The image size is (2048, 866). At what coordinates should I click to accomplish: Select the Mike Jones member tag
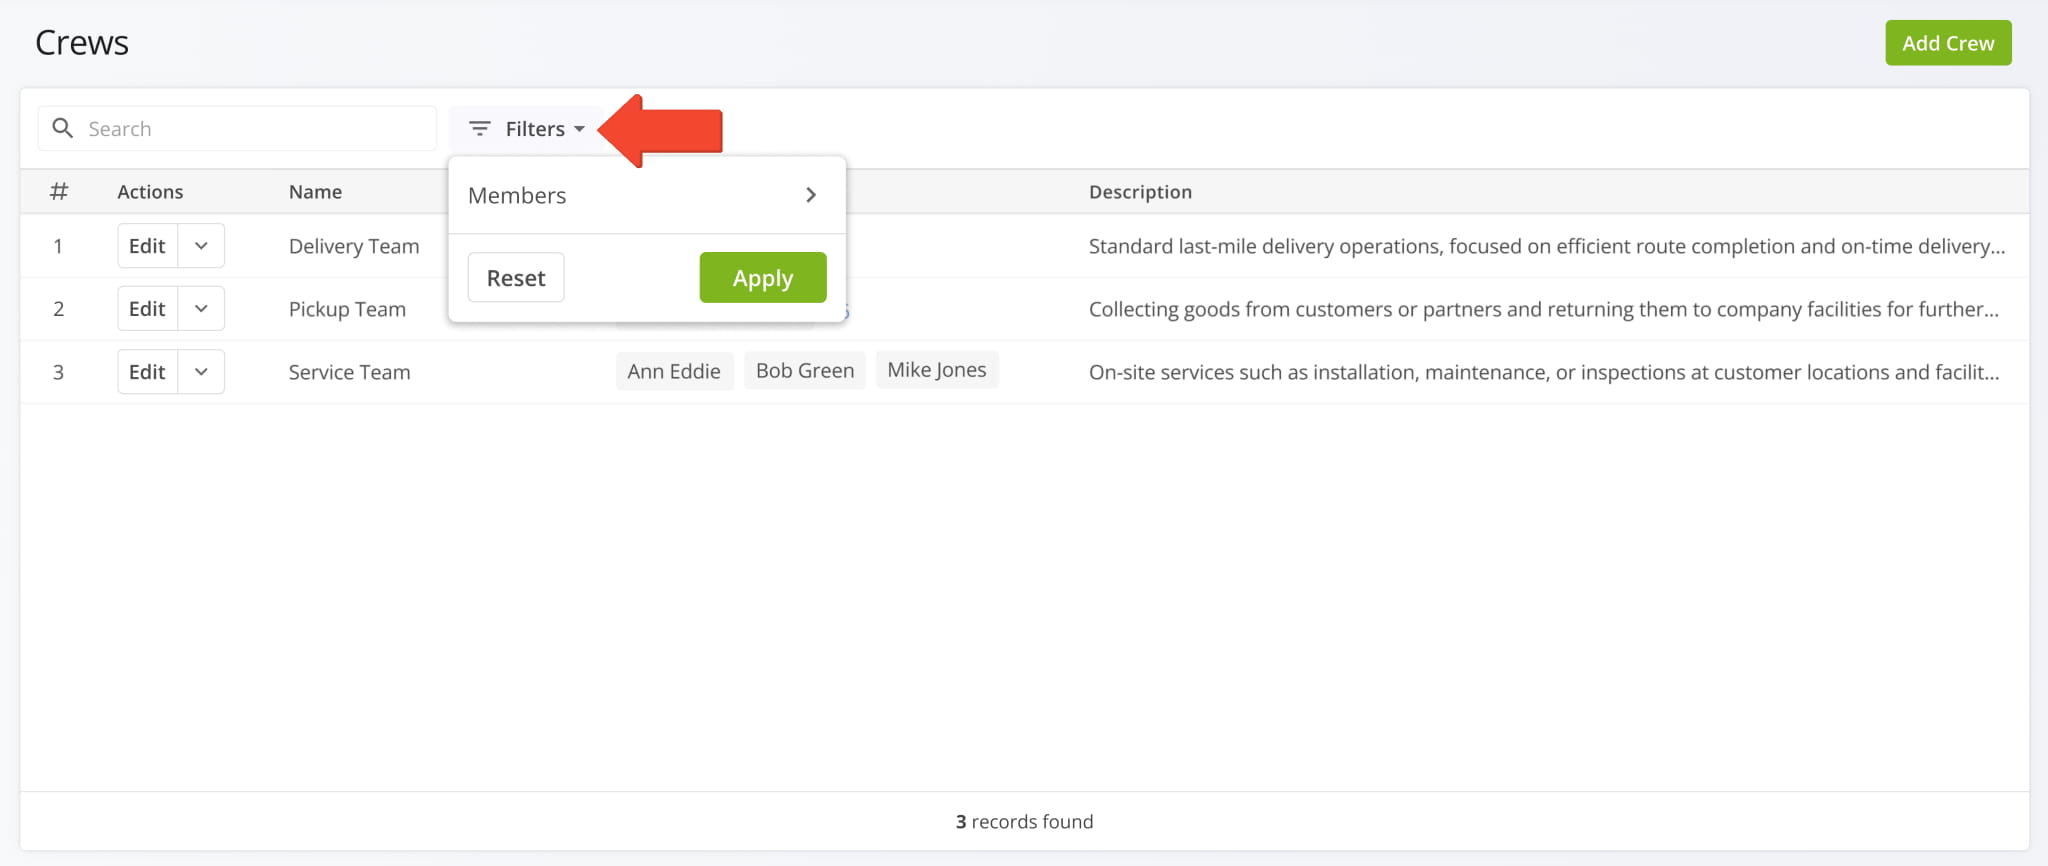936,370
